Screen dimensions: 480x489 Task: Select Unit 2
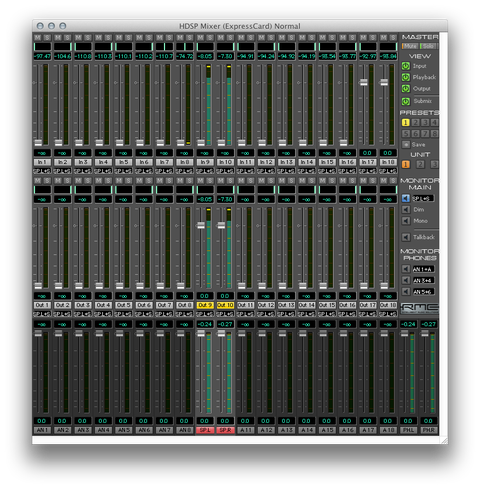(x=420, y=164)
